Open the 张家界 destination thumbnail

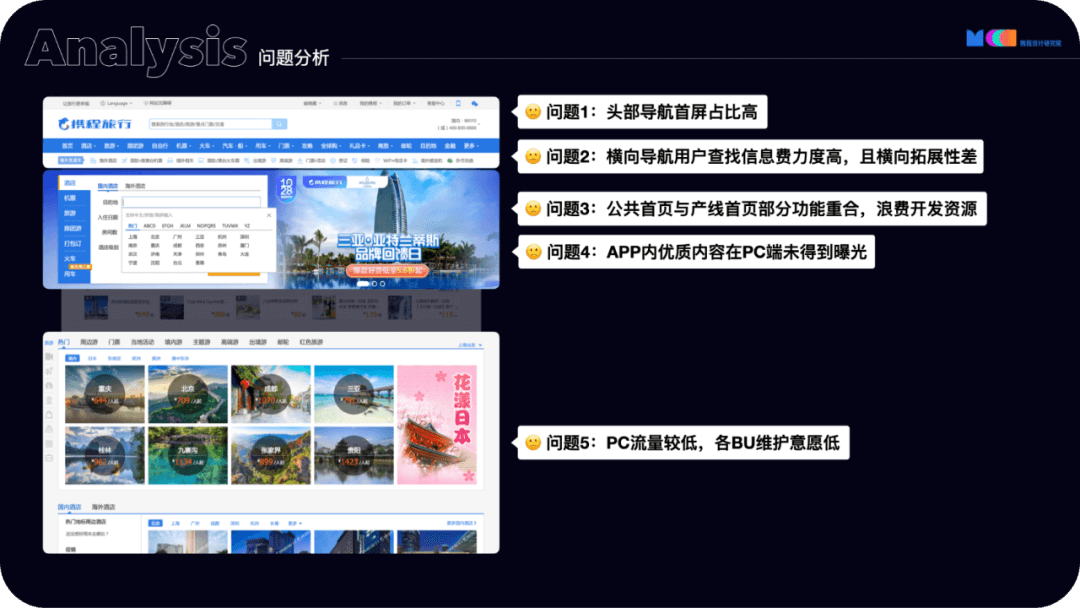[271, 455]
